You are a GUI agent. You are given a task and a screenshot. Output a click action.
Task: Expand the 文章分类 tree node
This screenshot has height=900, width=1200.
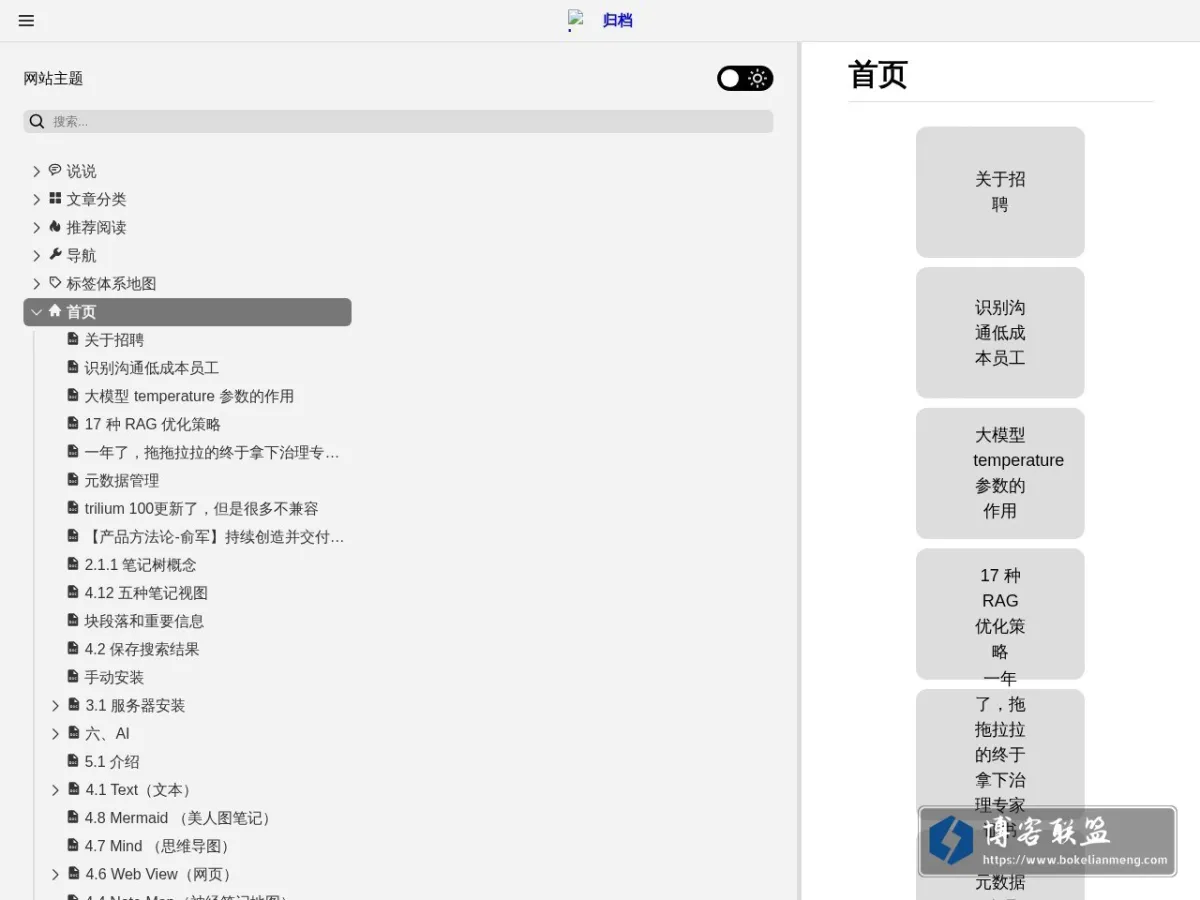click(37, 200)
